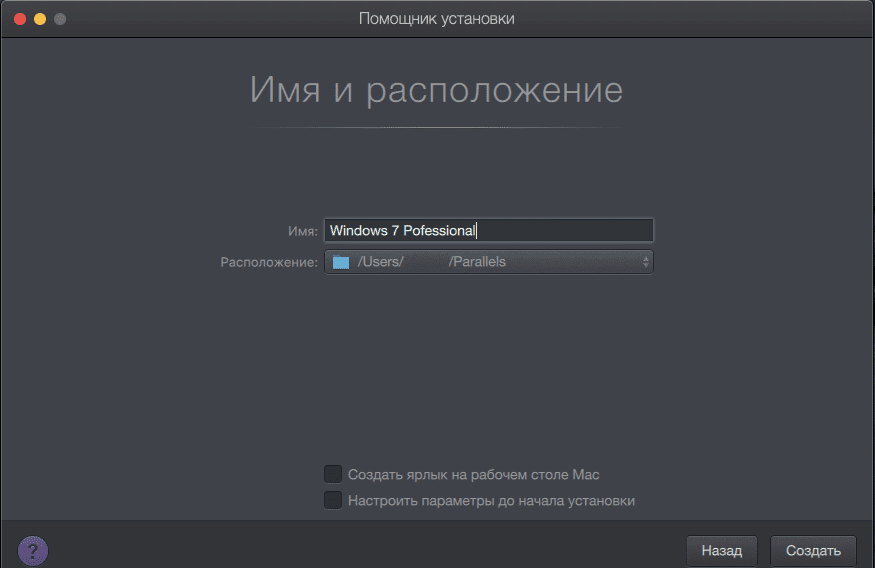
Task: Click the Назад button
Action: pyautogui.click(x=722, y=551)
